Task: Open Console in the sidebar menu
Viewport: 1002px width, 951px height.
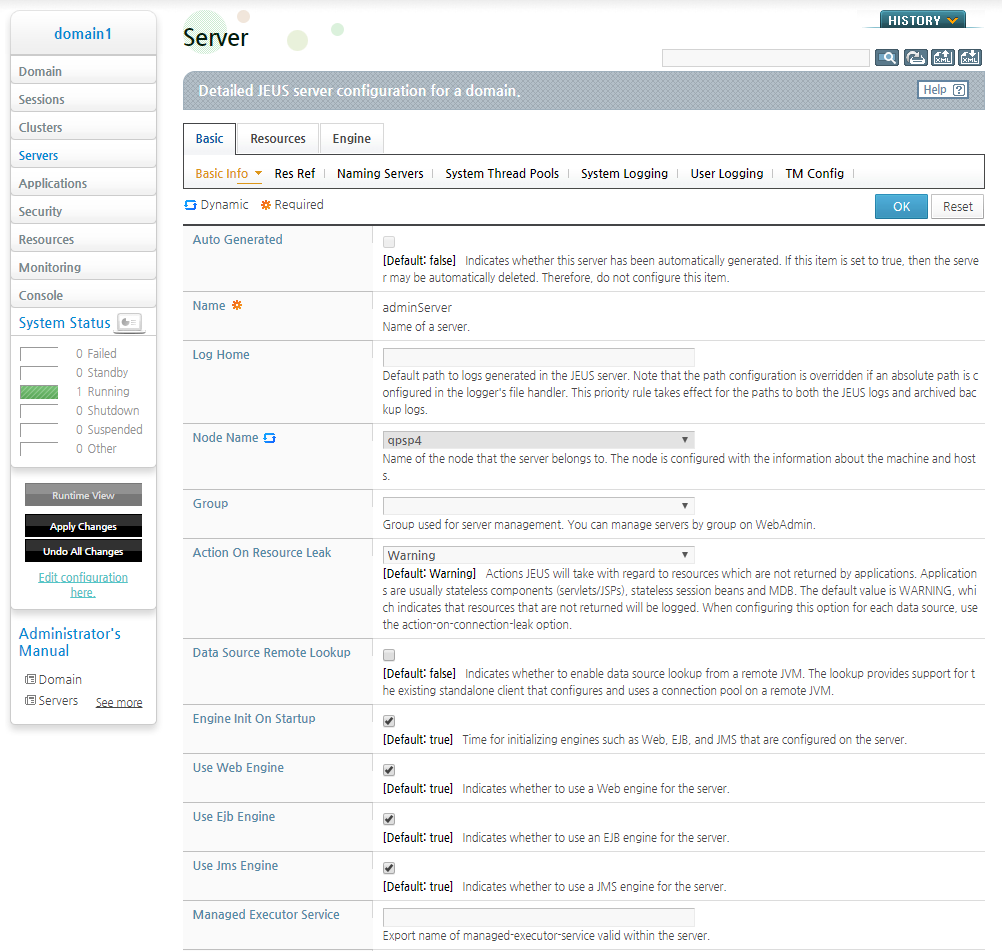Action: click(x=83, y=295)
